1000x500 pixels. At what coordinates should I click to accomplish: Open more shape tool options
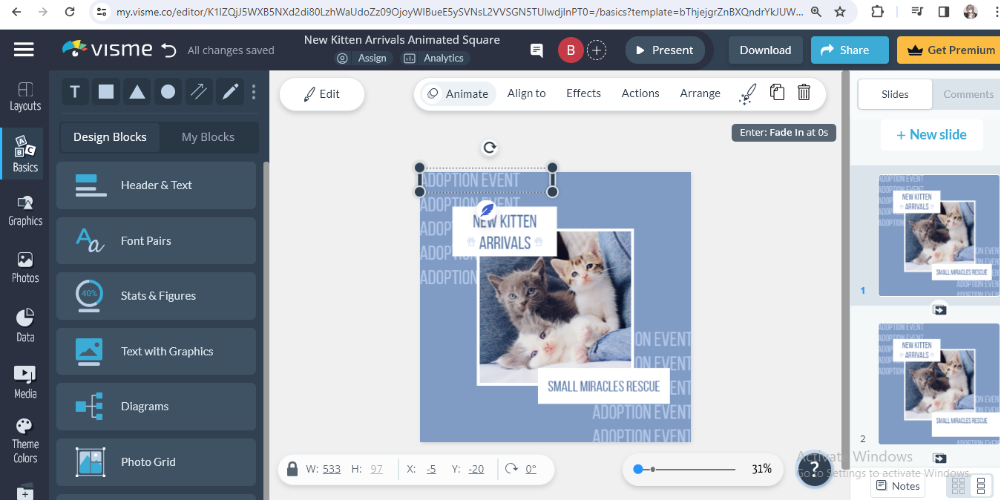click(x=253, y=92)
